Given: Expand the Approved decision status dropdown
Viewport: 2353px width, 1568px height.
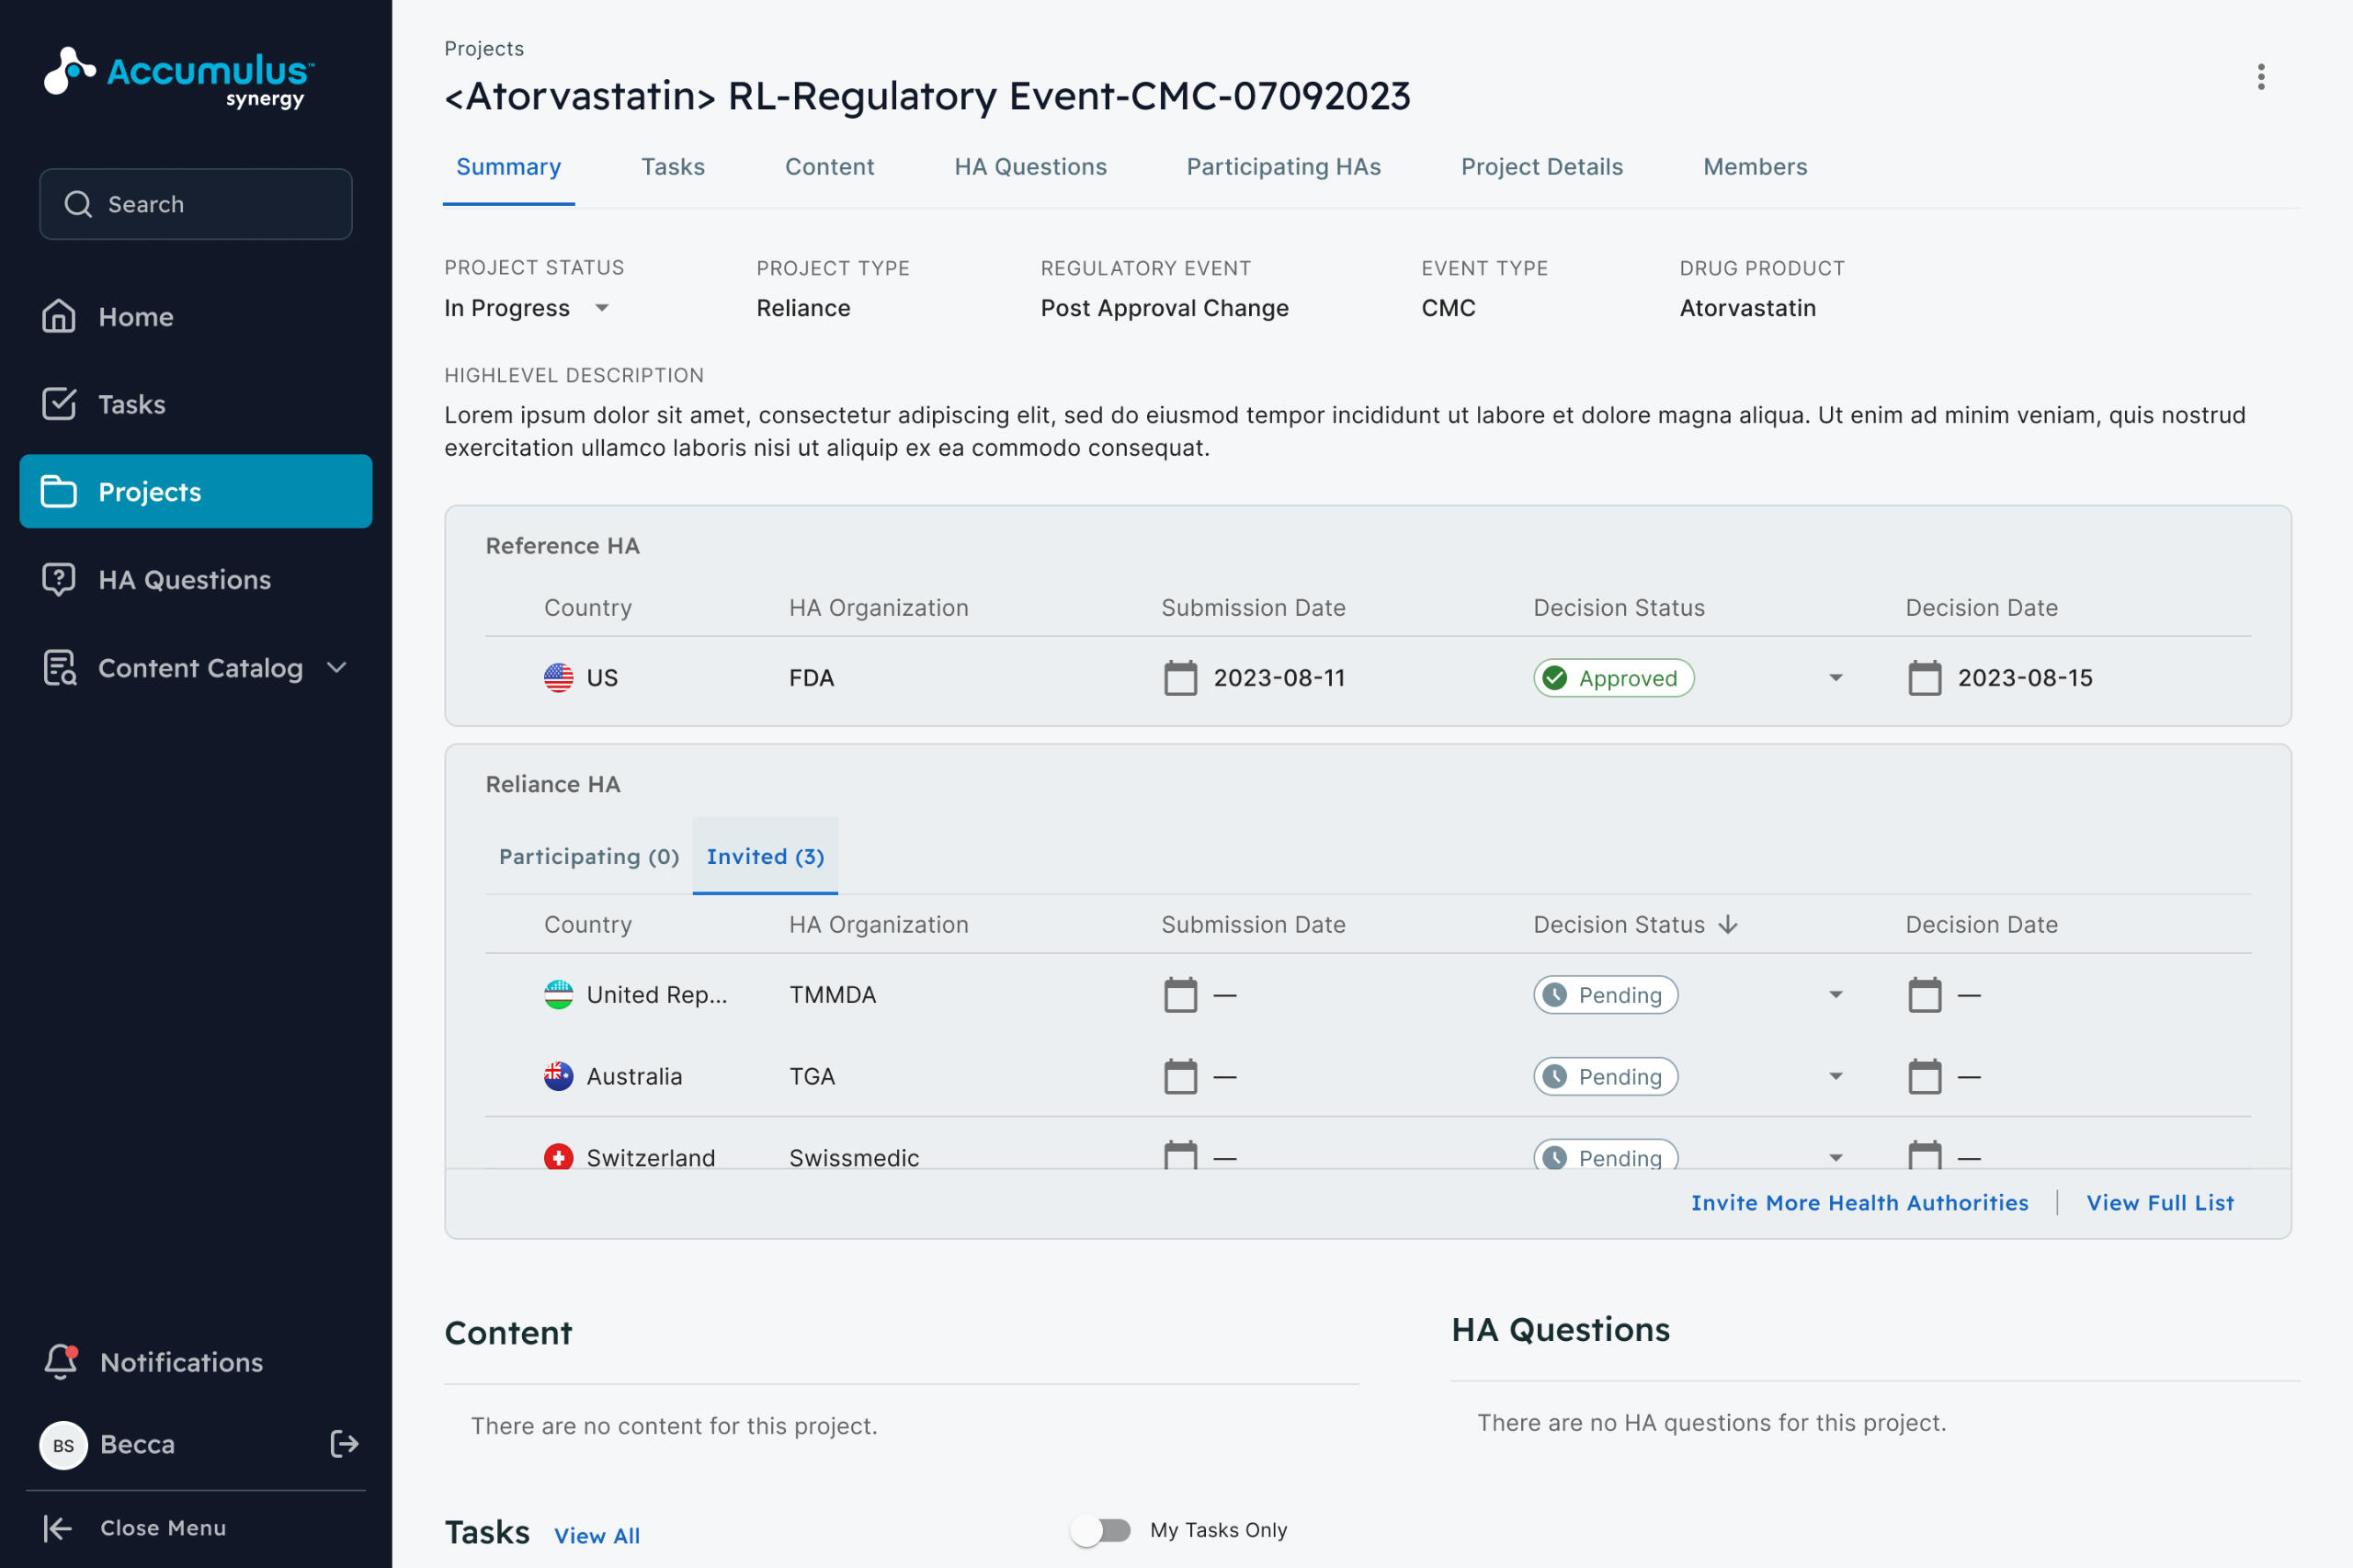Looking at the screenshot, I should (1835, 677).
